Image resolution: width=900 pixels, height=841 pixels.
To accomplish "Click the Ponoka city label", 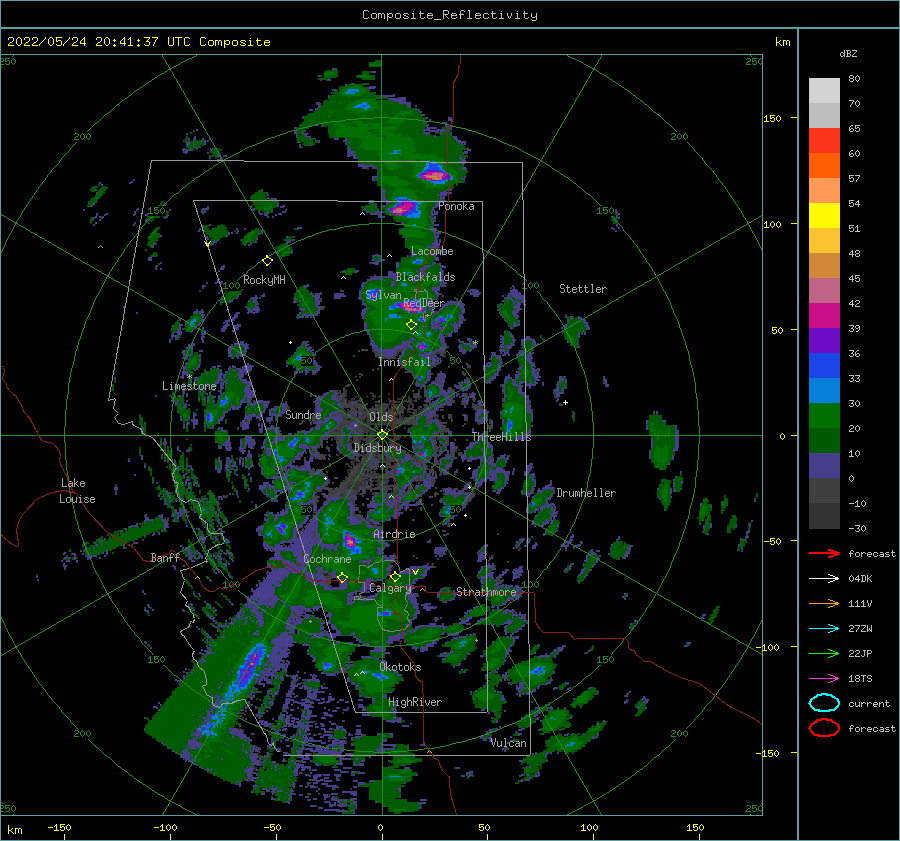I will [456, 206].
